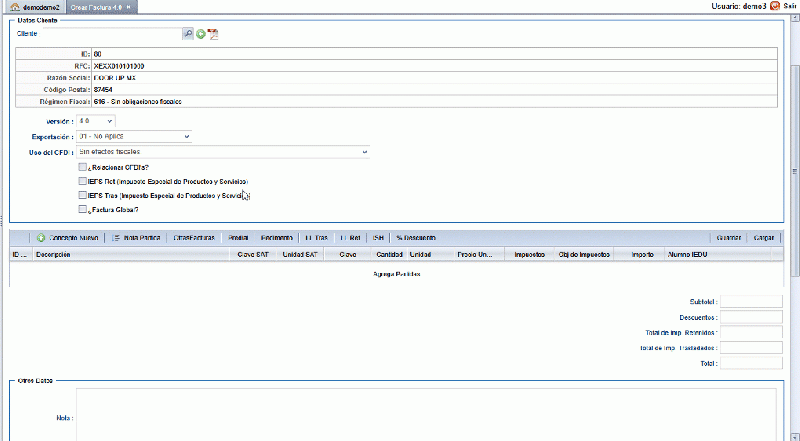Click the RFC value XEXX010101000
Image resolution: width=800 pixels, height=441 pixels.
tap(119, 66)
